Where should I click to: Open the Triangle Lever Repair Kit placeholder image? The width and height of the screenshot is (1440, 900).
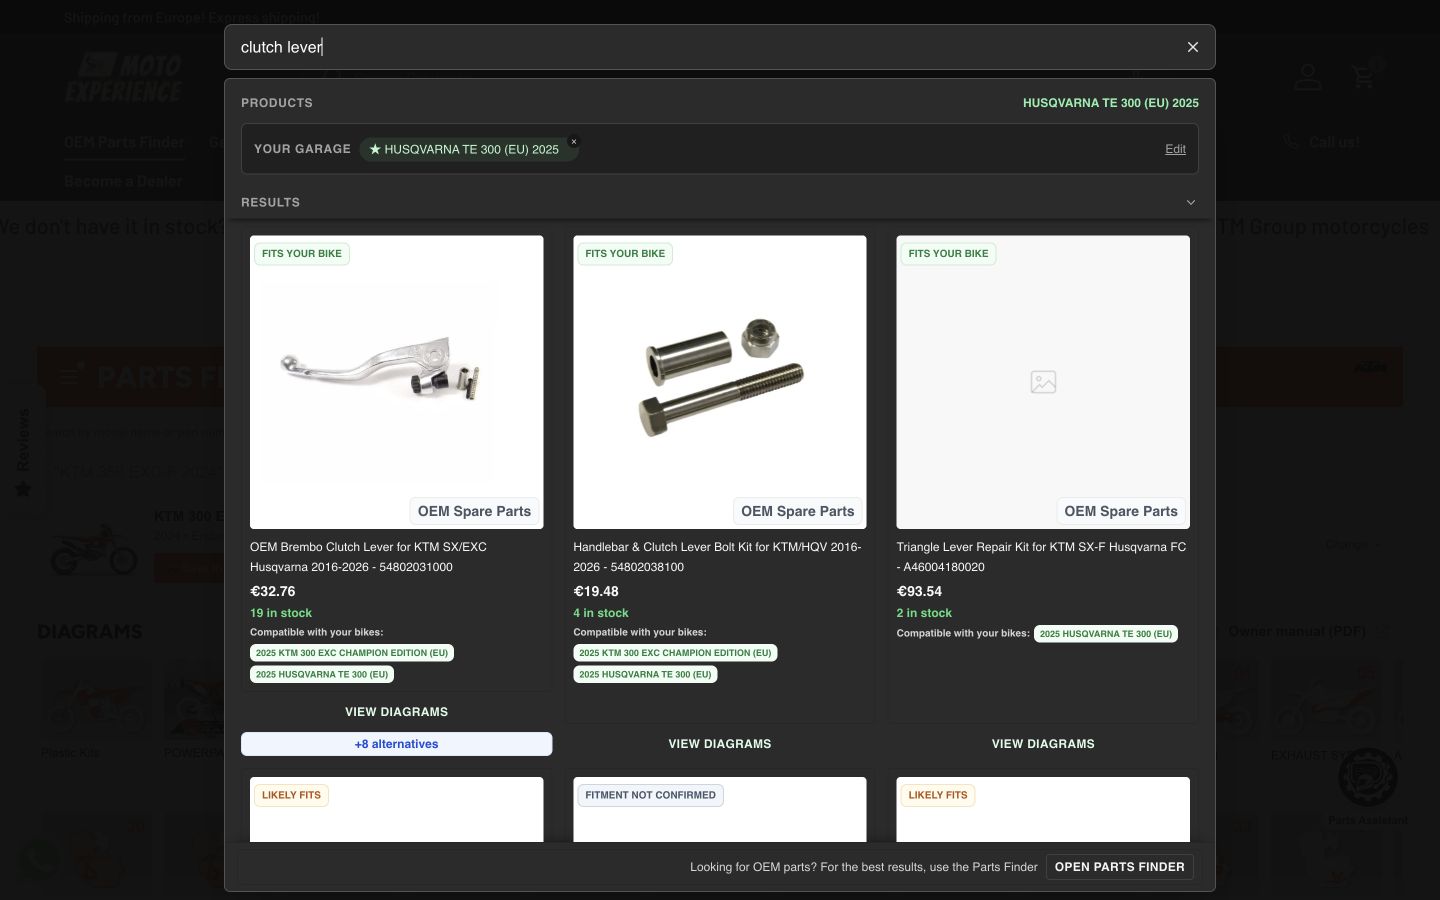click(x=1043, y=382)
